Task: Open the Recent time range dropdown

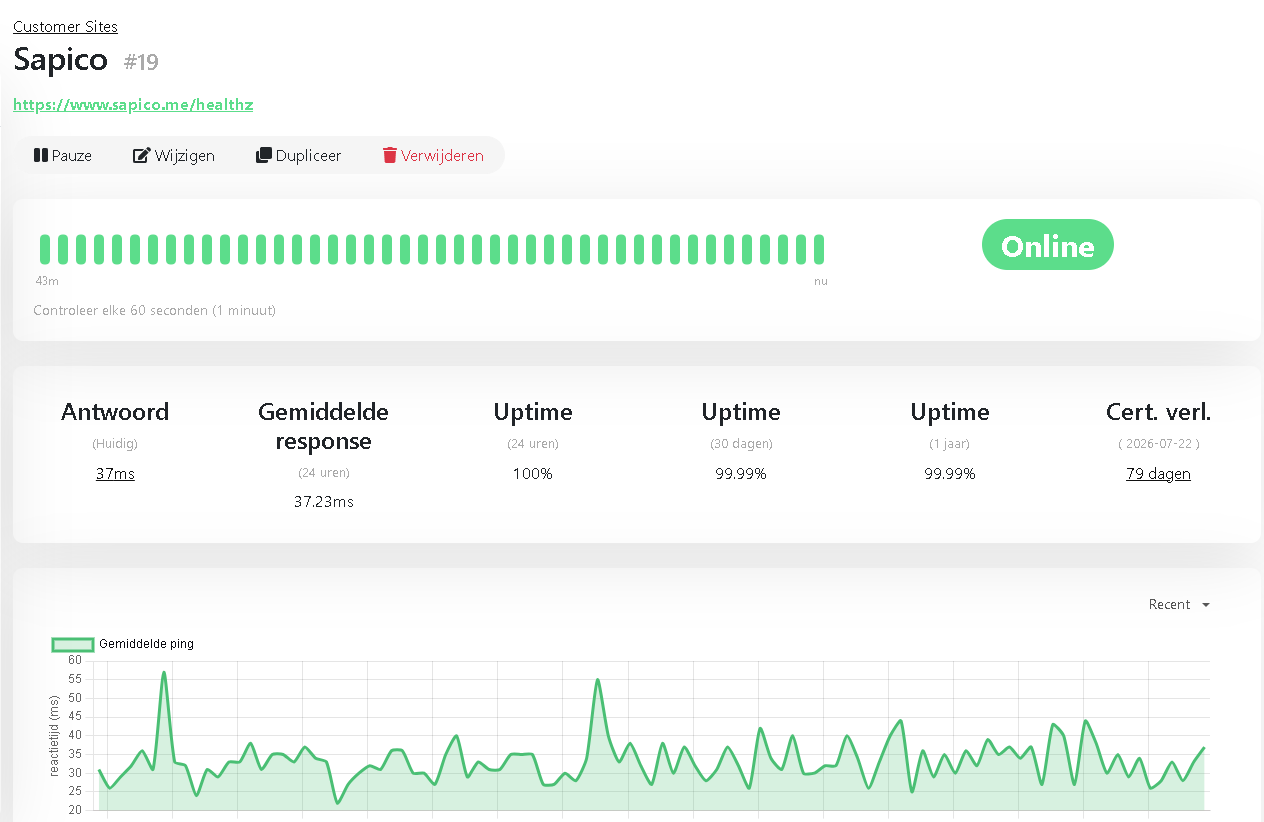Action: pyautogui.click(x=1179, y=604)
